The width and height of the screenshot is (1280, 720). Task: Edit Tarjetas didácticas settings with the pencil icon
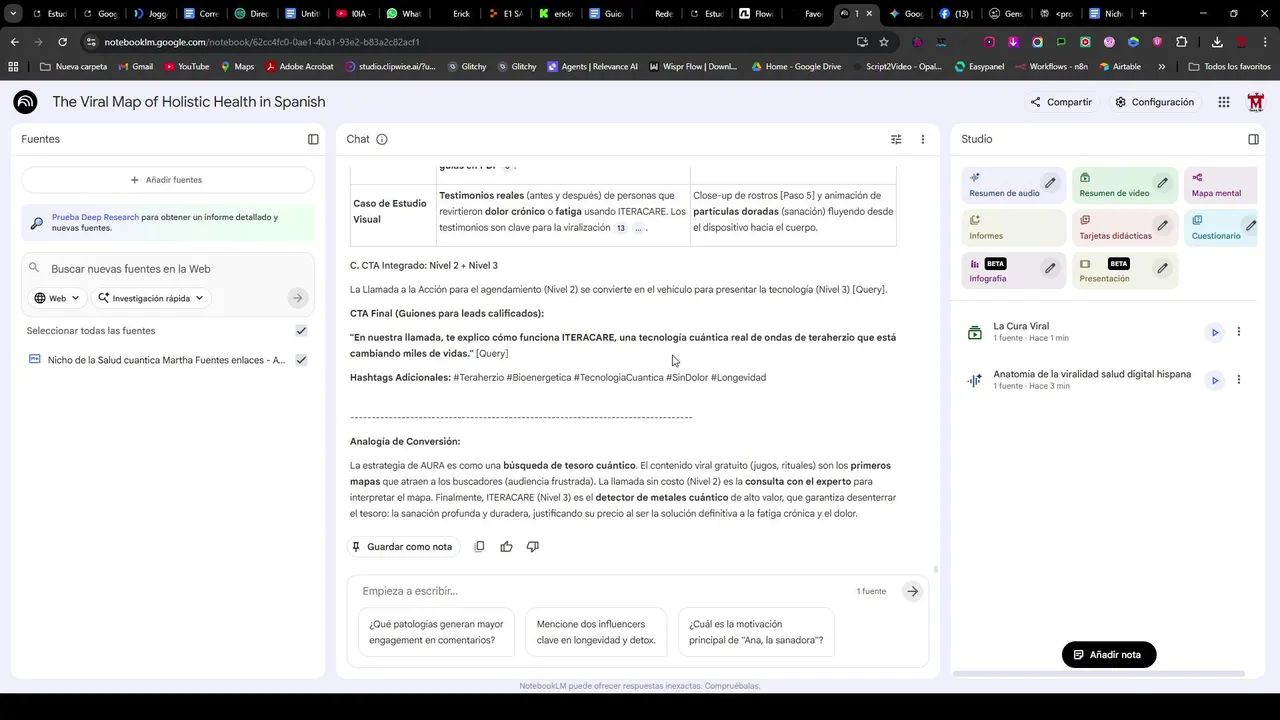(x=1162, y=226)
